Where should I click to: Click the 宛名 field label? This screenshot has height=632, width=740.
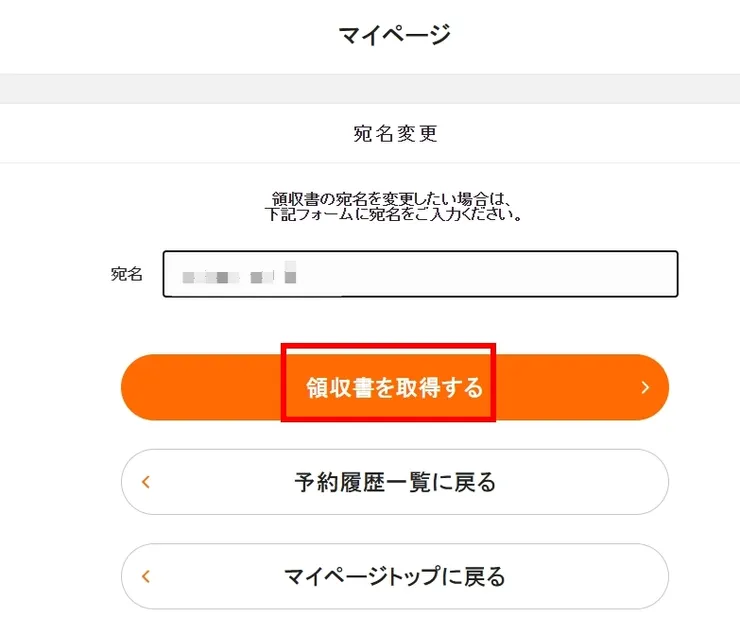click(x=127, y=274)
